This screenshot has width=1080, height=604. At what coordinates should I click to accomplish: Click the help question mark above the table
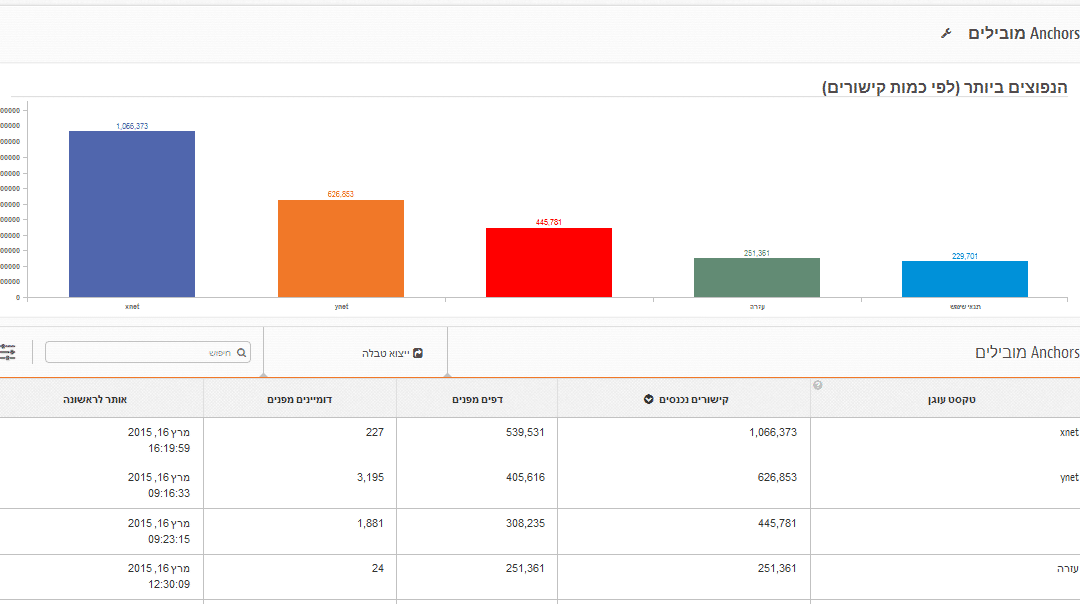[x=818, y=385]
